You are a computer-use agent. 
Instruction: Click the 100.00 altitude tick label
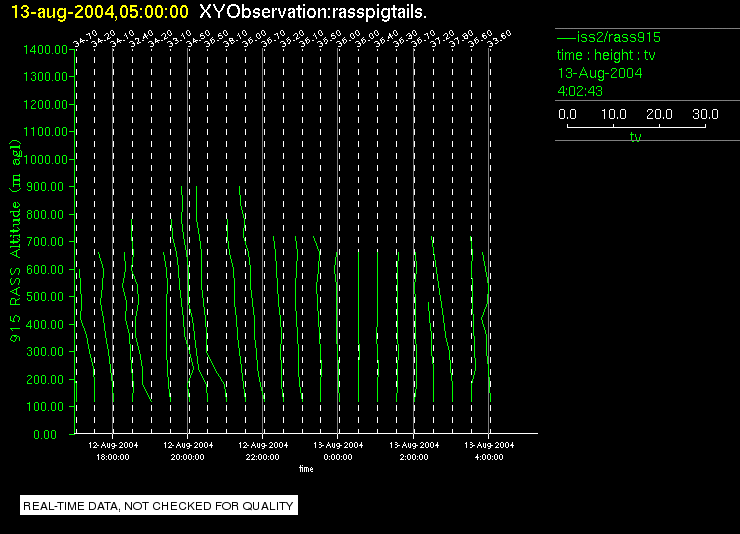(x=45, y=407)
